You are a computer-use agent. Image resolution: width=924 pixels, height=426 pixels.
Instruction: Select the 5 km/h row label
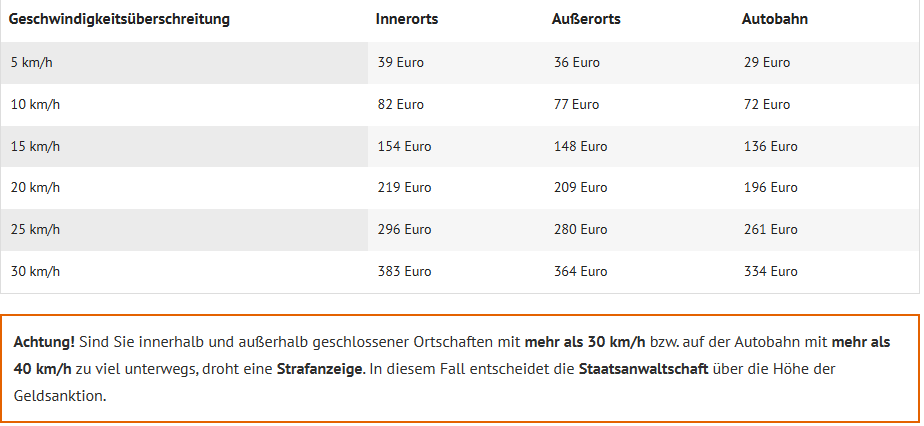[x=31, y=62]
